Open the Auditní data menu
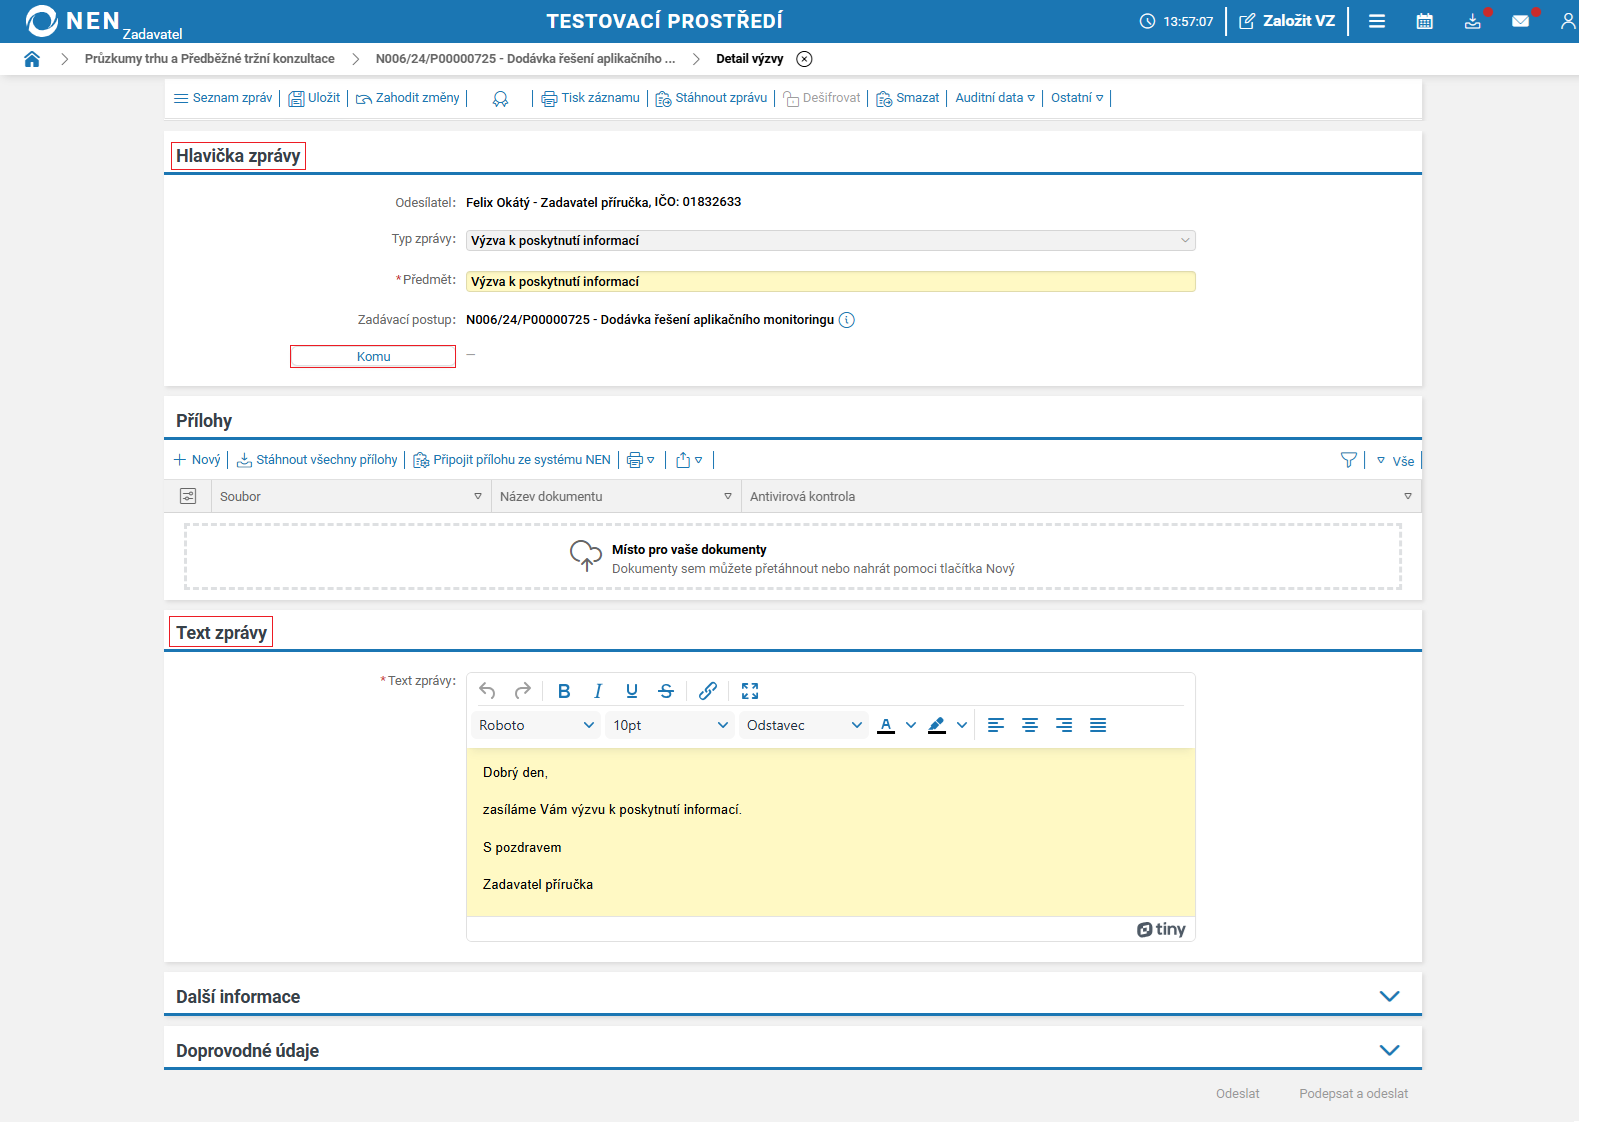The height and width of the screenshot is (1122, 1599). (994, 98)
